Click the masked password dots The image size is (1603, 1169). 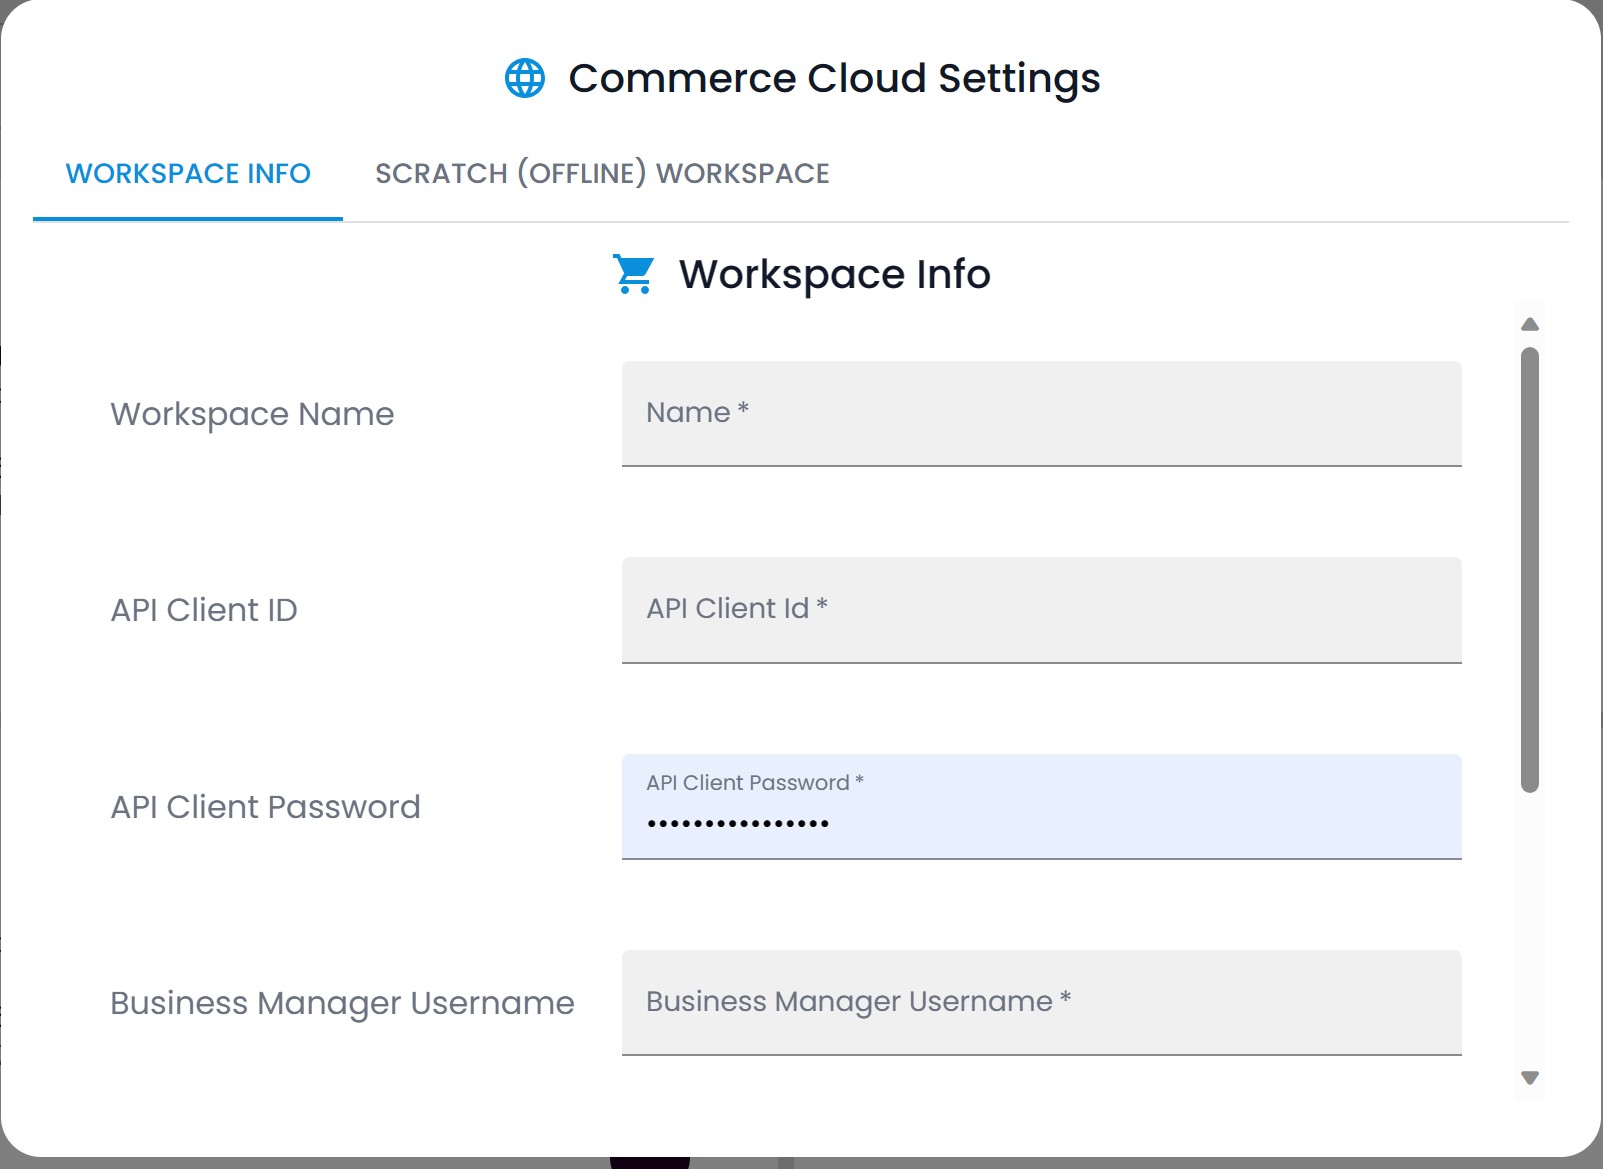tap(738, 824)
